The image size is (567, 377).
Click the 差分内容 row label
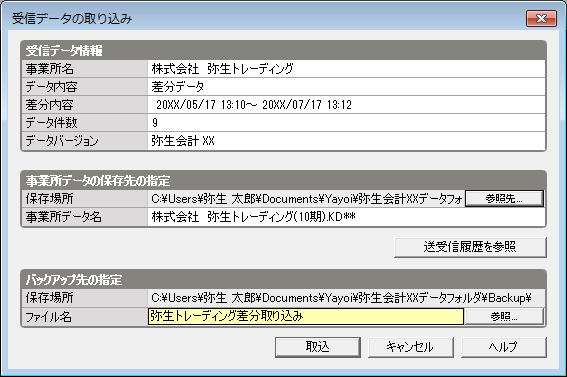point(49,105)
